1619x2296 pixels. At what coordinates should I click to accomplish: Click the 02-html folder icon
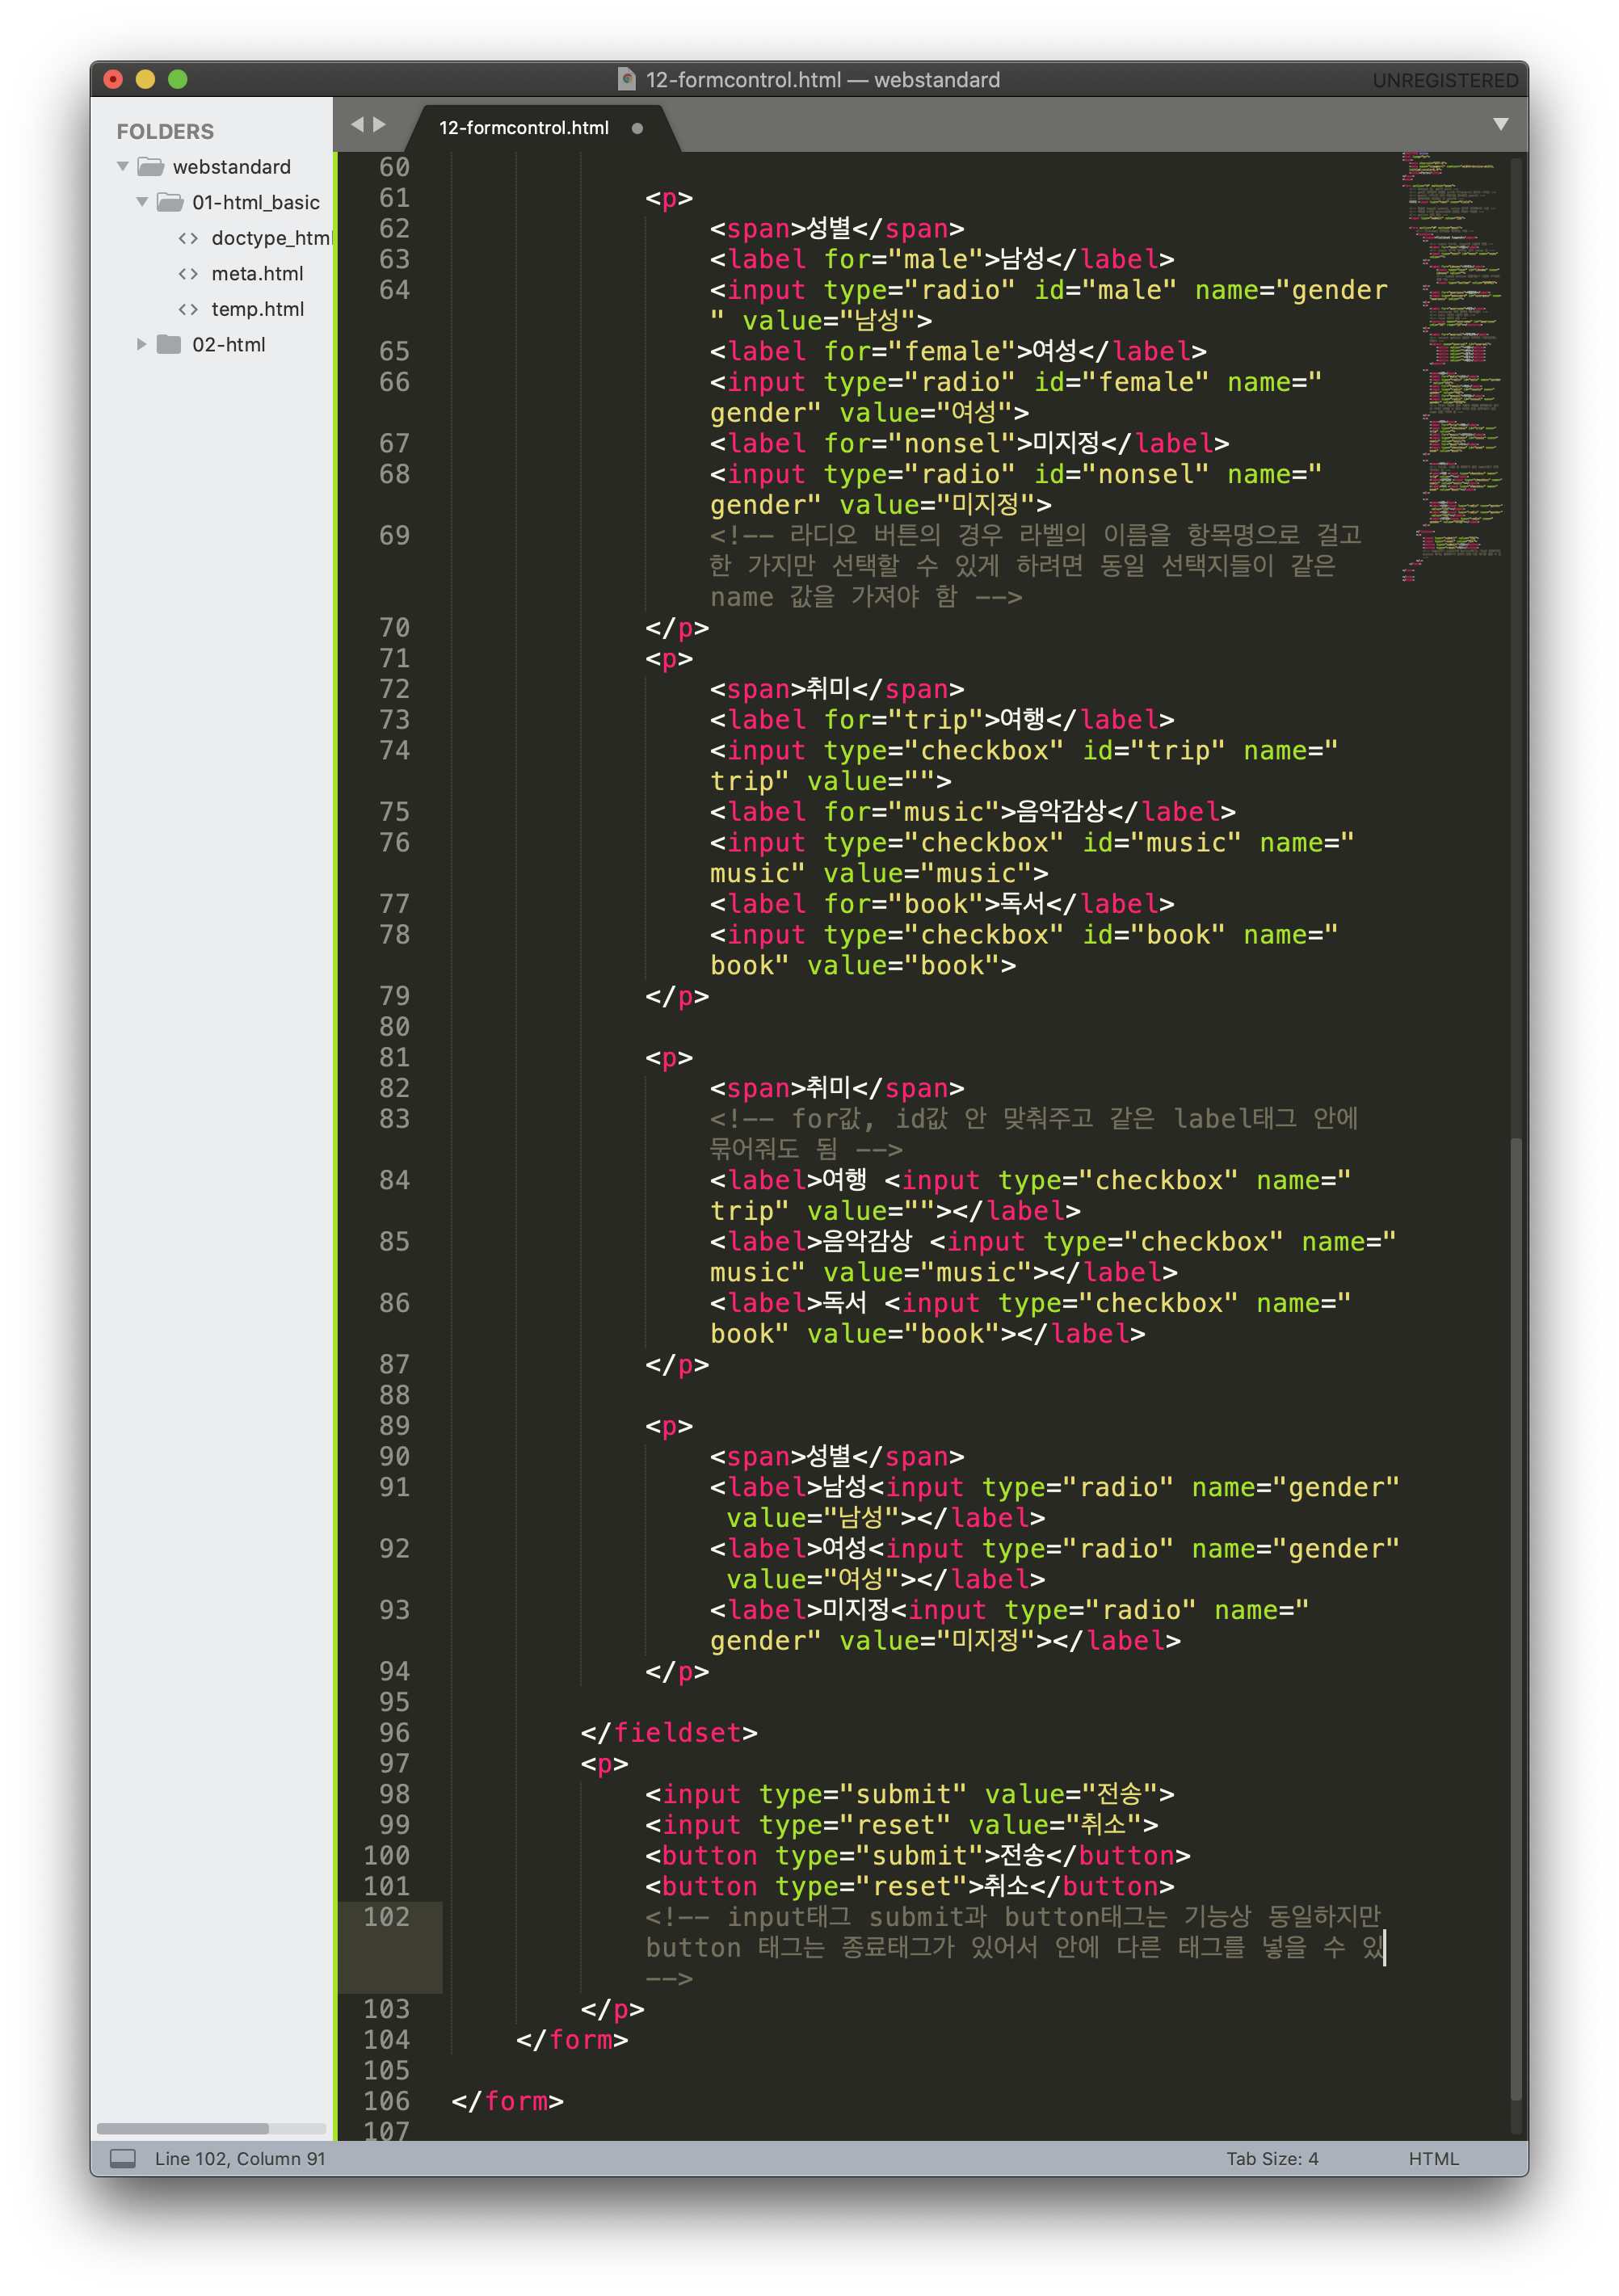click(170, 345)
